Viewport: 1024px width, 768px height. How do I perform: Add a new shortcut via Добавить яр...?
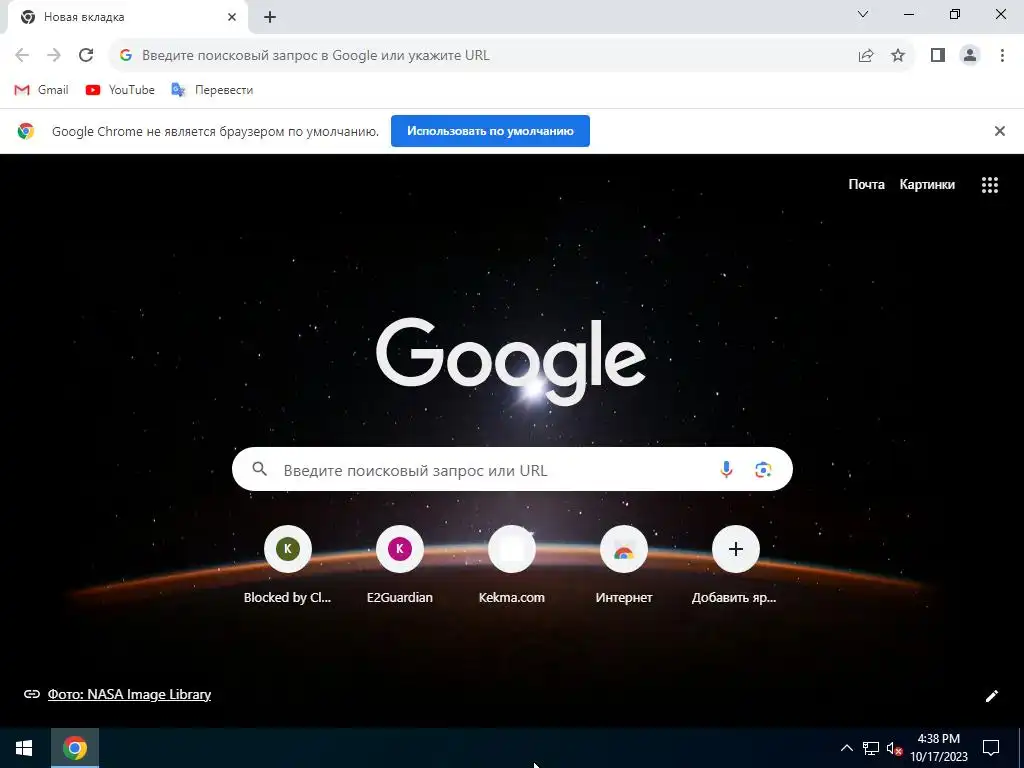(x=735, y=566)
